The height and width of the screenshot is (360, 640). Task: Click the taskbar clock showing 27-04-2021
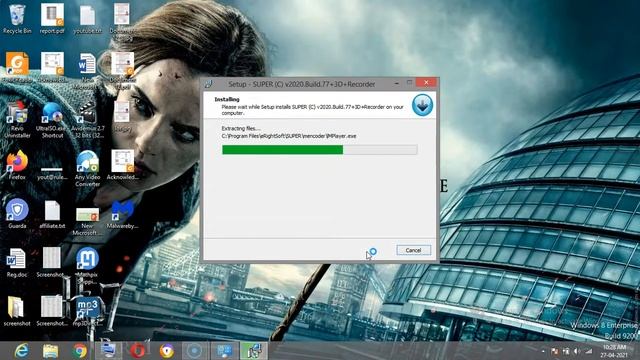coord(614,351)
